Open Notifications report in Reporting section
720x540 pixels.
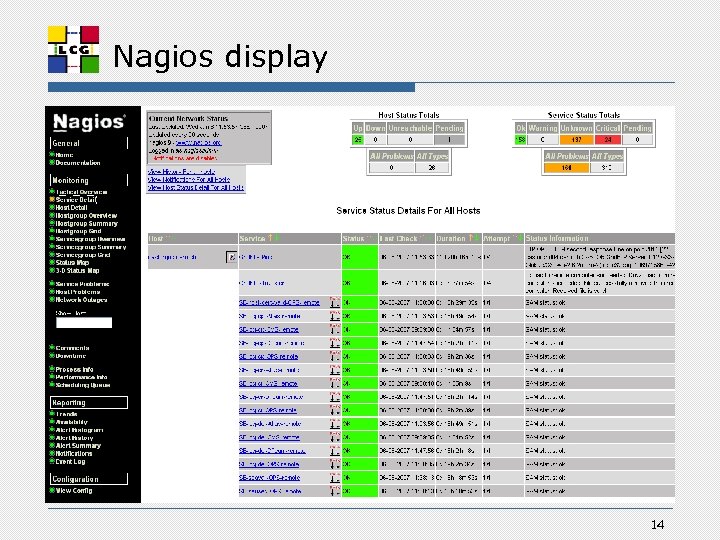pos(73,453)
